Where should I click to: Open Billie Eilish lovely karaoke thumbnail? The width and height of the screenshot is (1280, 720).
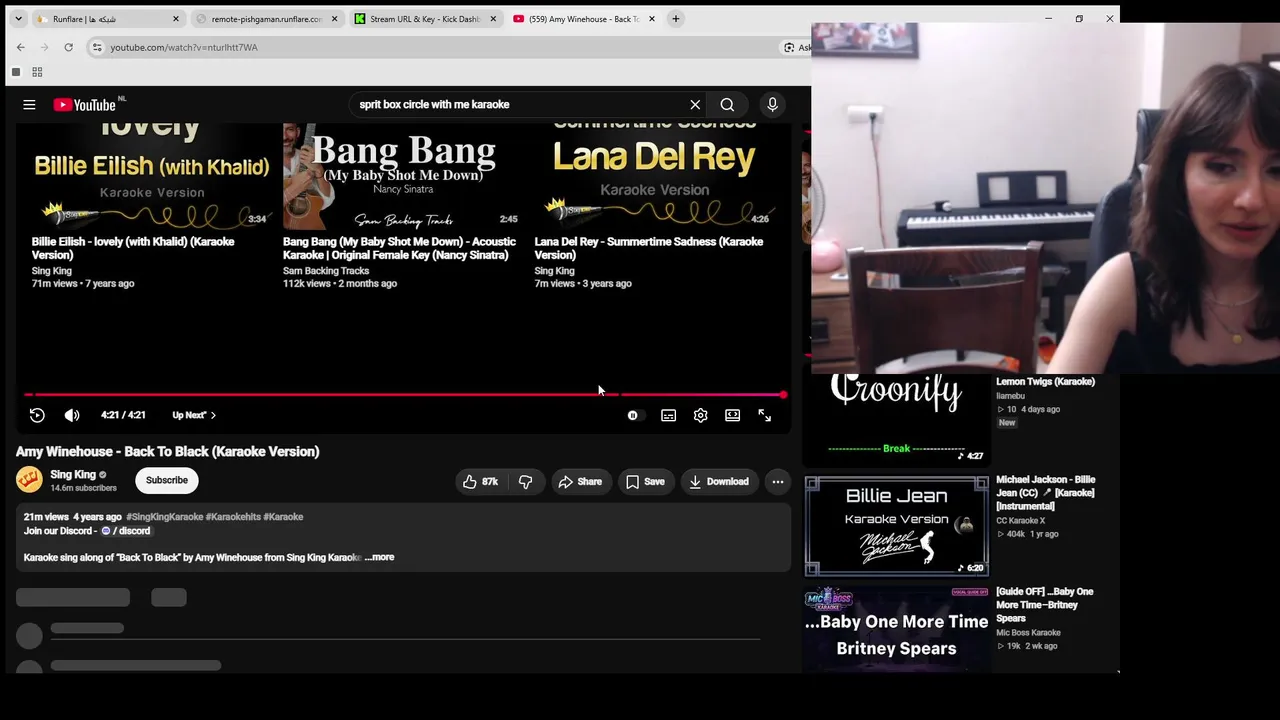click(151, 176)
